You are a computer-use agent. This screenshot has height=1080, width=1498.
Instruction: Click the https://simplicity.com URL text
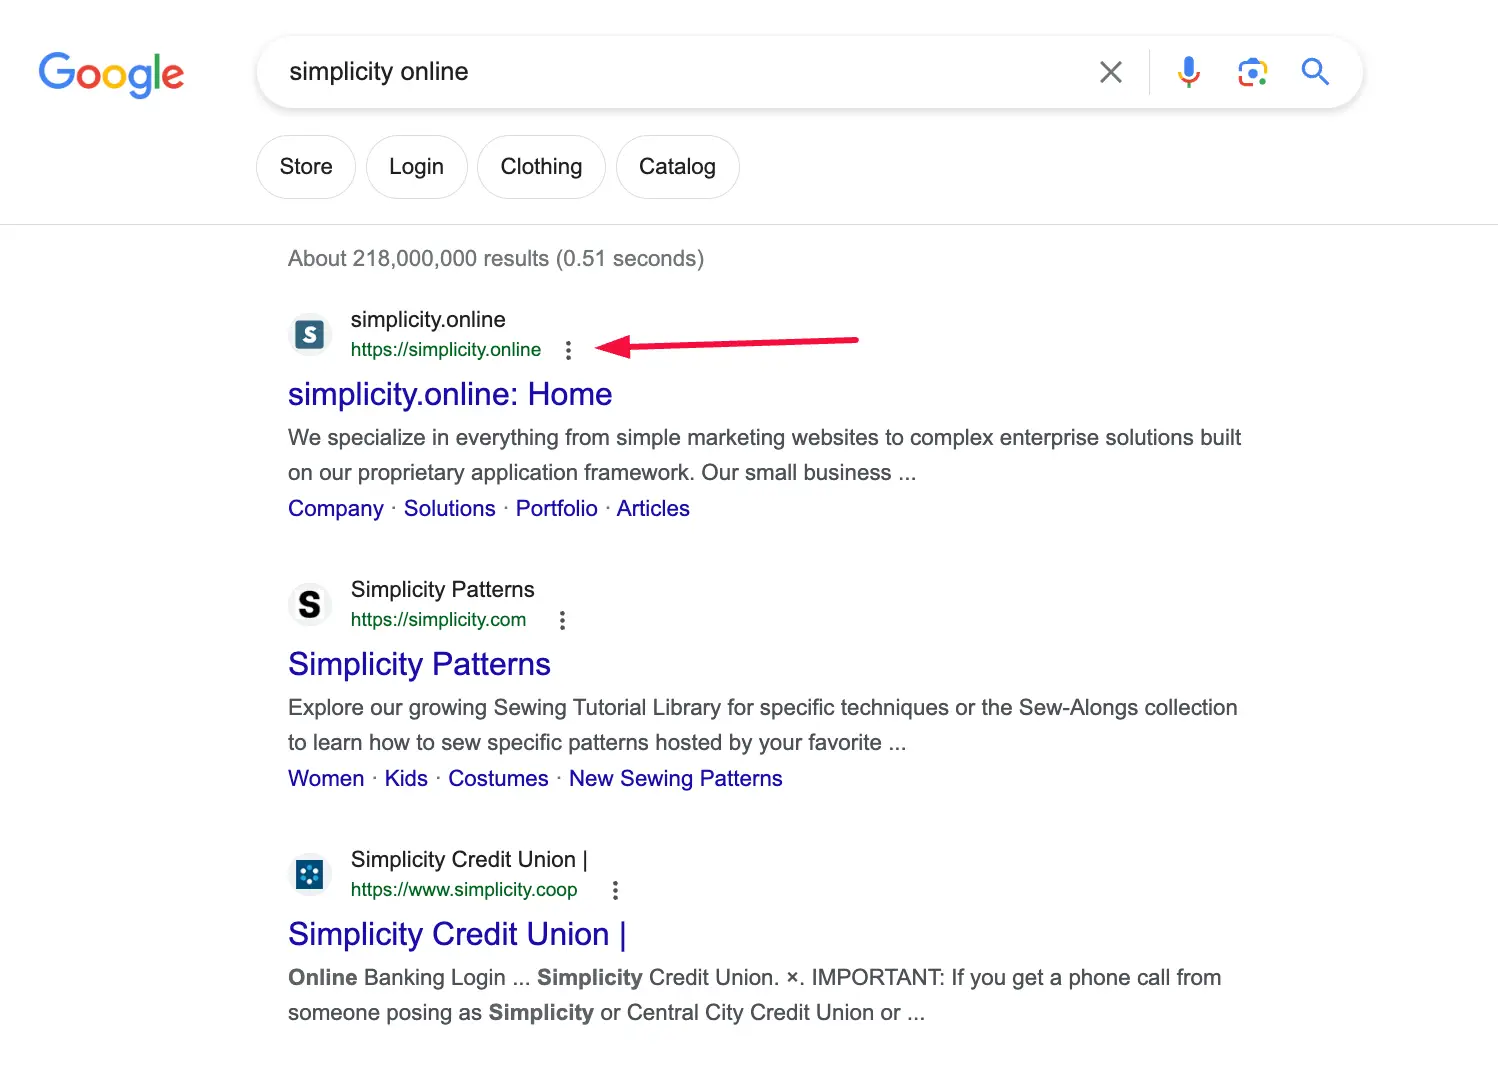click(x=438, y=620)
